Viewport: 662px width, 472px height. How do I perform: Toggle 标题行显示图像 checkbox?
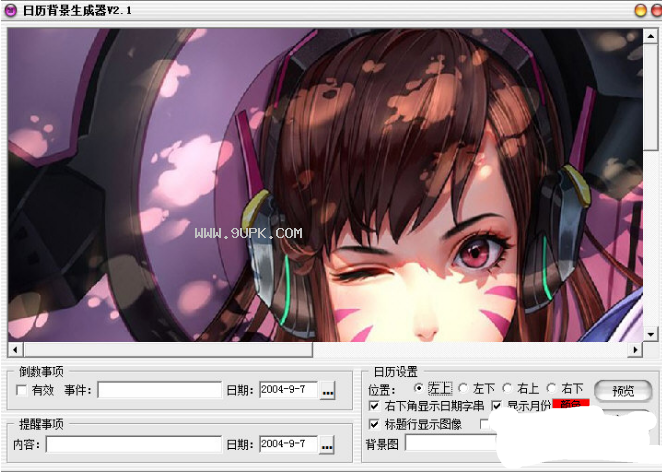[374, 423]
